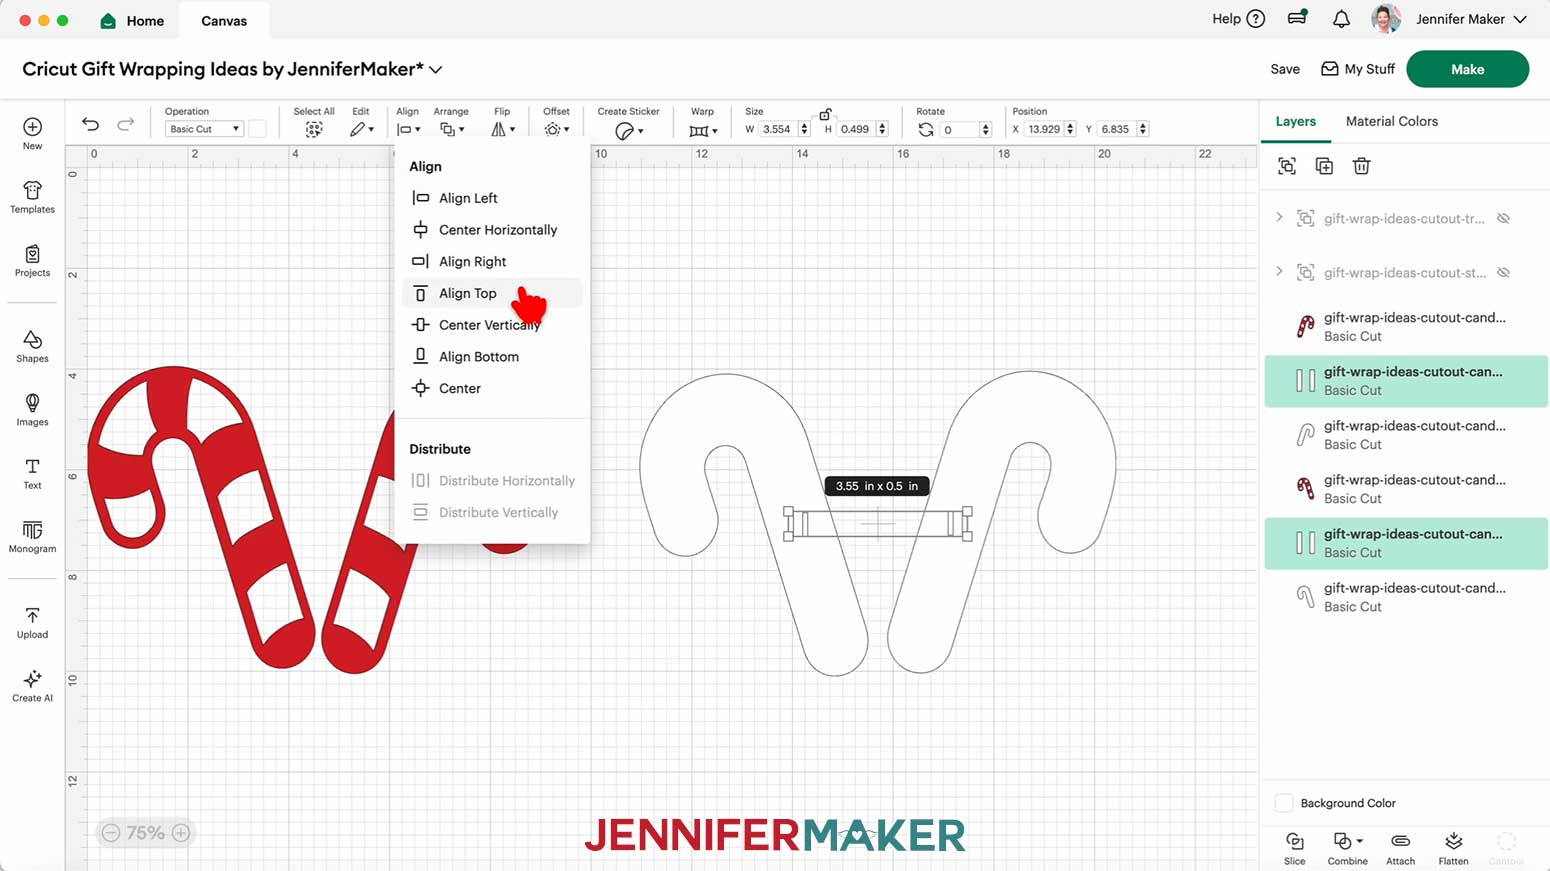Duplicate the selected layers

1324,166
